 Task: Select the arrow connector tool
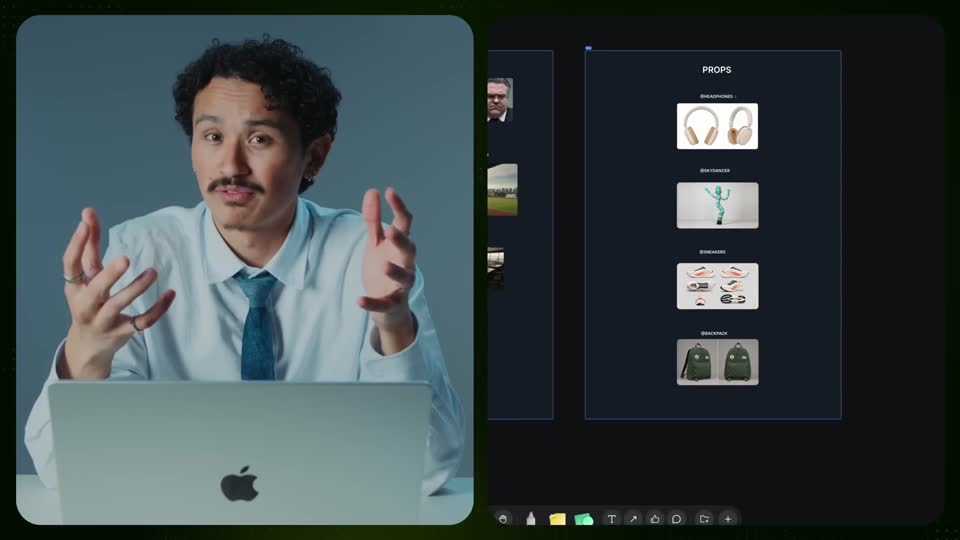(x=634, y=519)
